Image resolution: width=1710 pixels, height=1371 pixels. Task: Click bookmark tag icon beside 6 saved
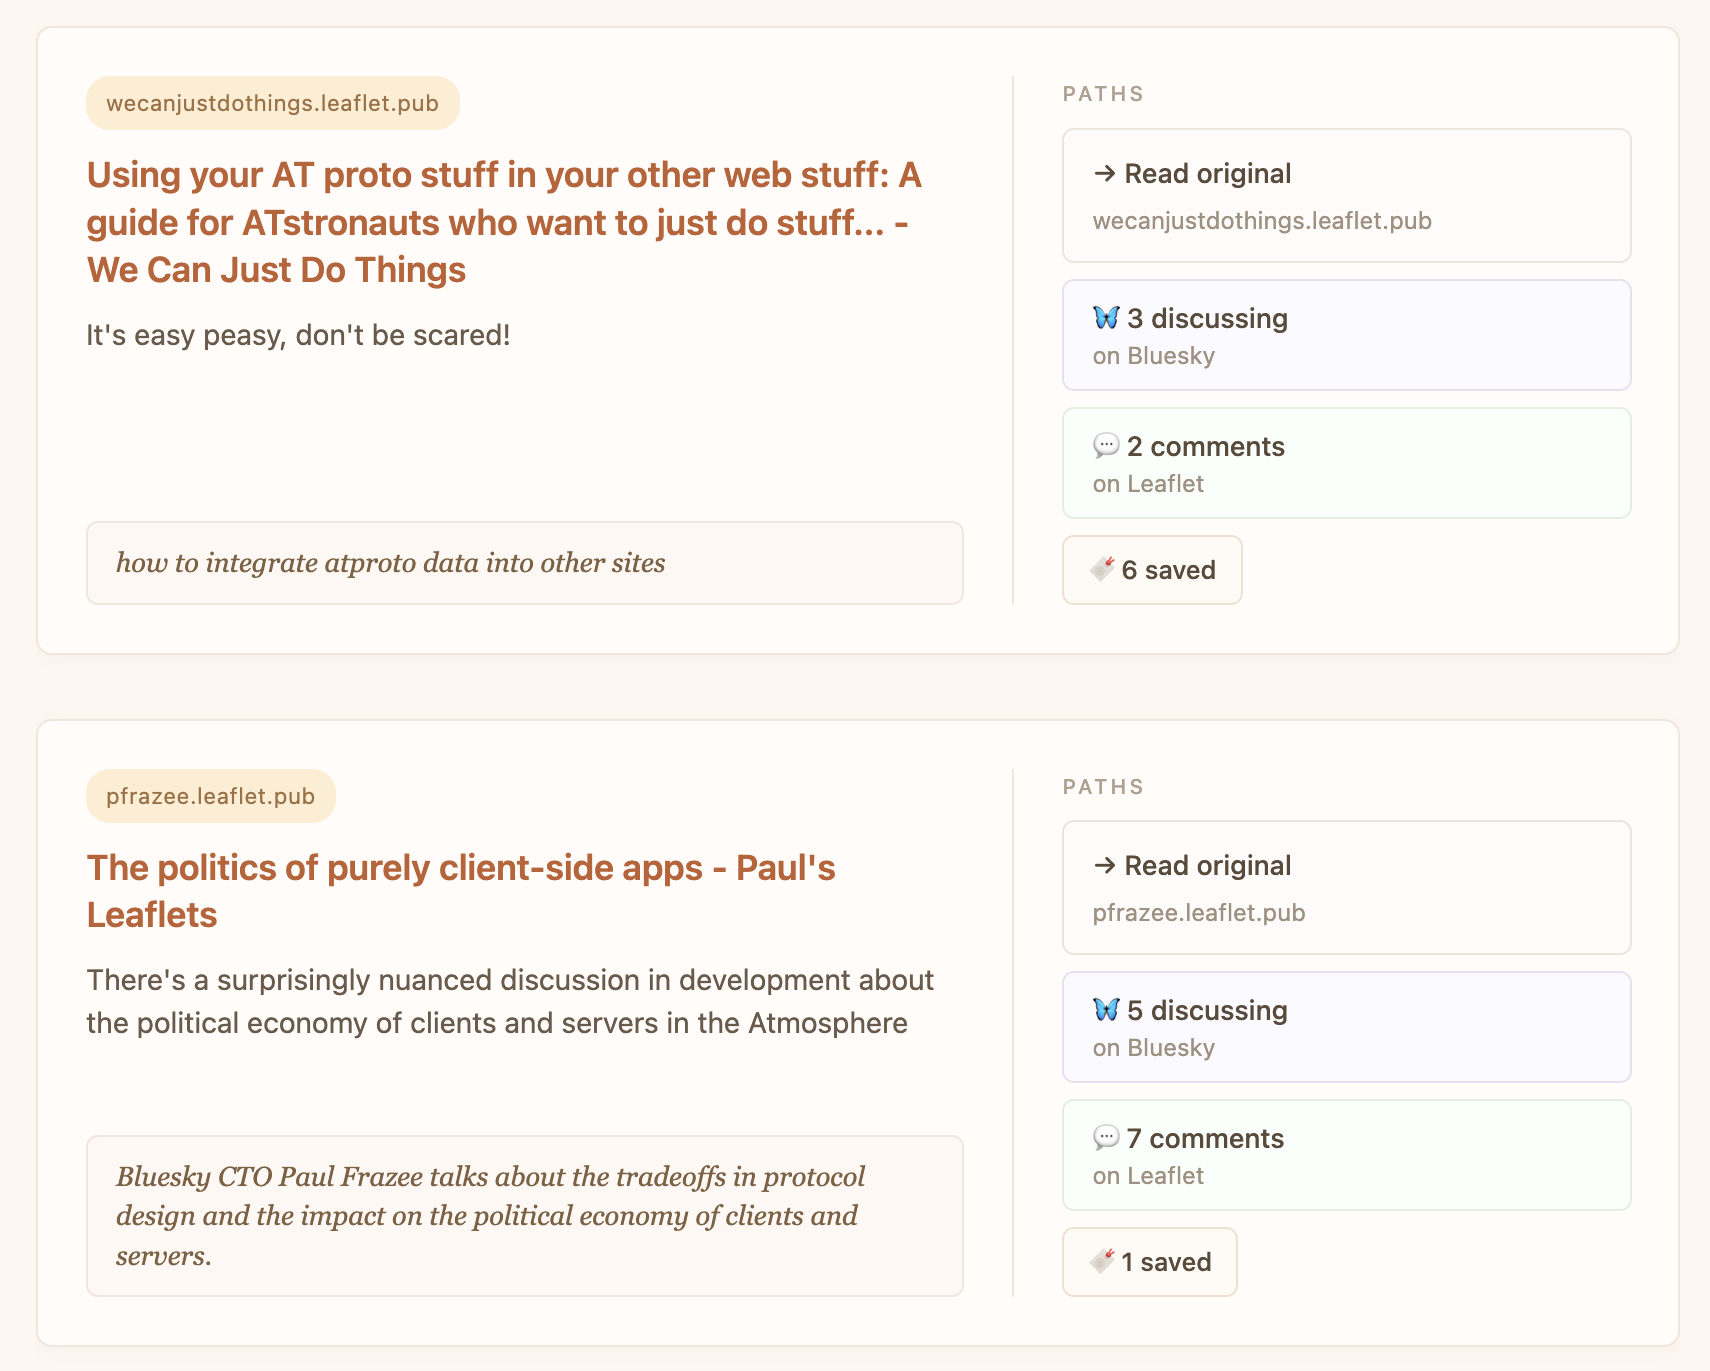pyautogui.click(x=1102, y=570)
